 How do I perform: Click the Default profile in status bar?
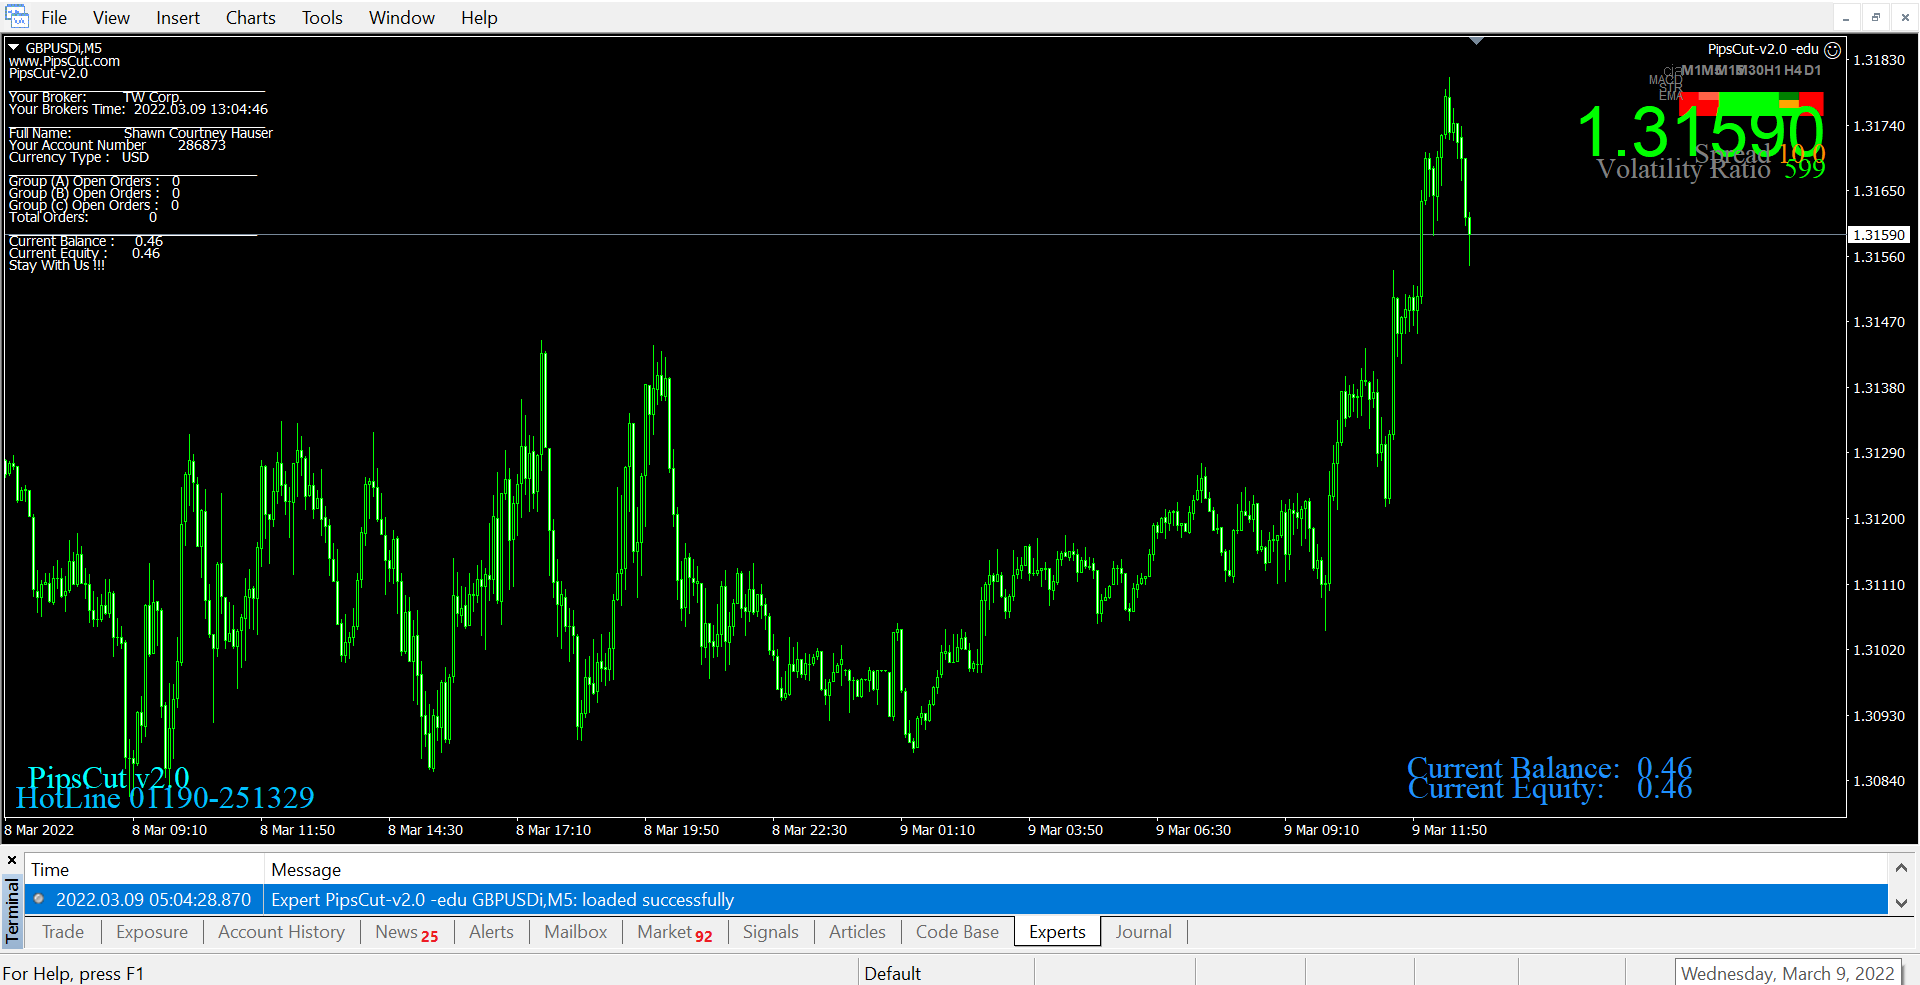pos(892,973)
